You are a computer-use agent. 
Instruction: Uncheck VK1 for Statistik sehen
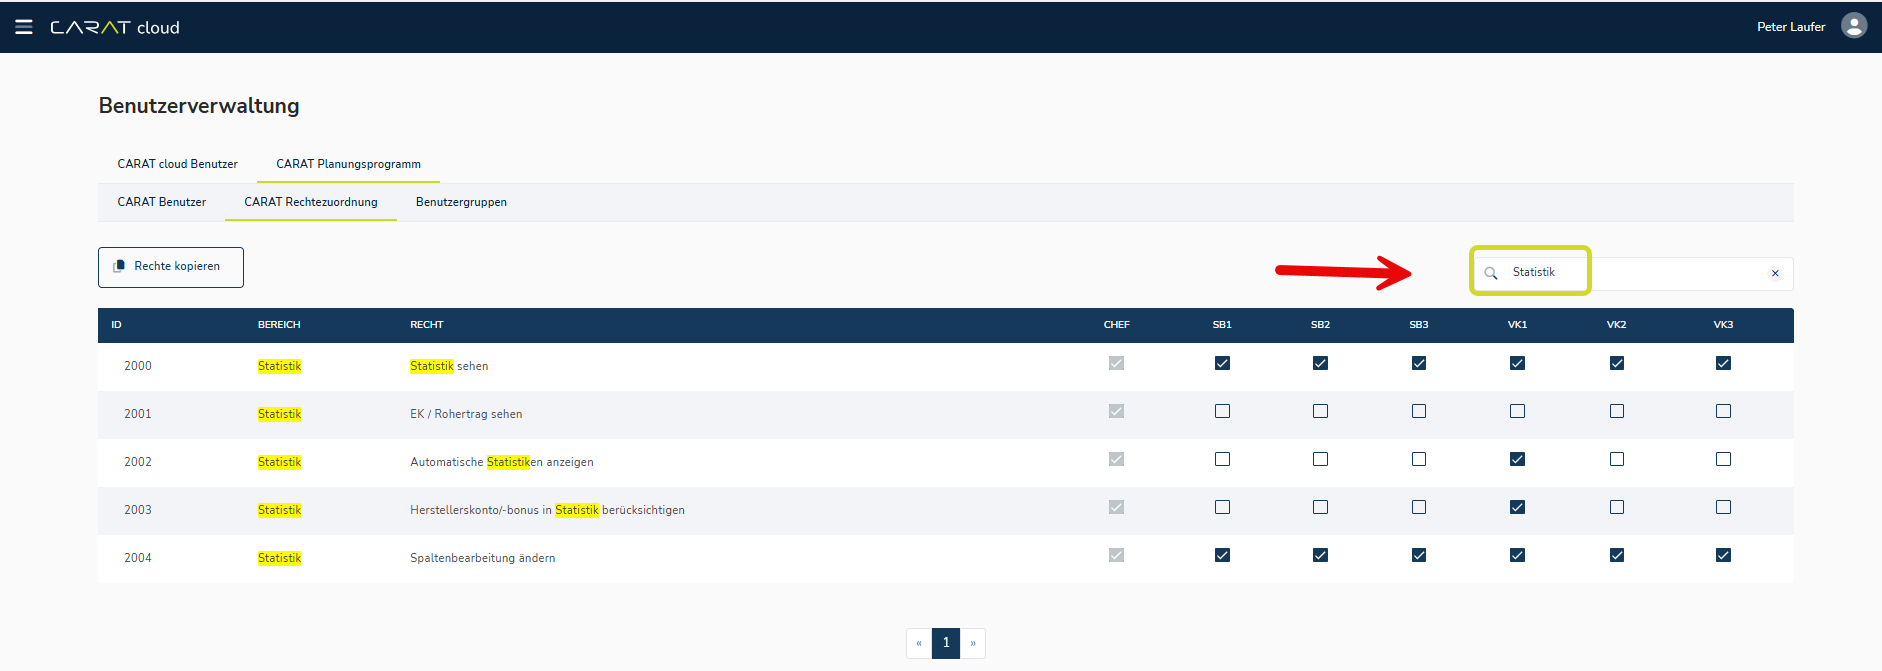(x=1517, y=363)
